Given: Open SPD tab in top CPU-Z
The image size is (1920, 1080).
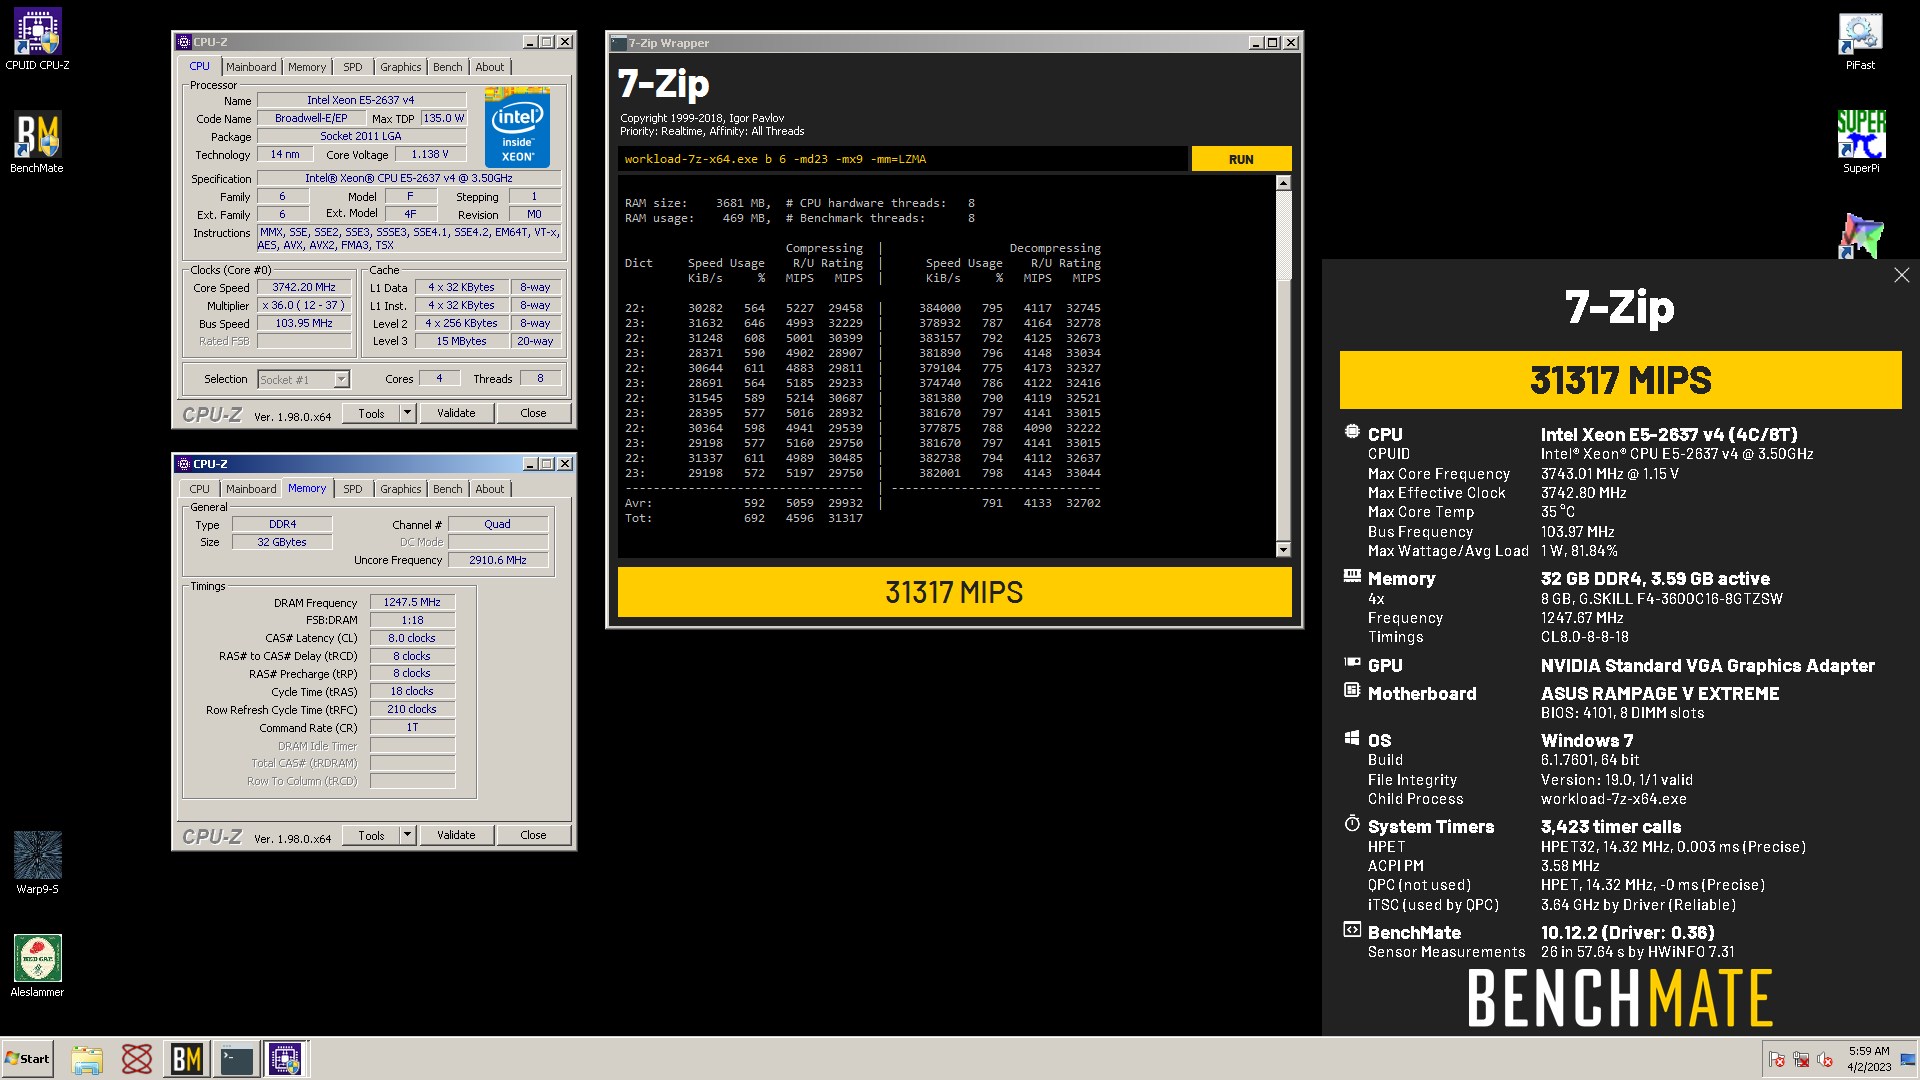Looking at the screenshot, I should click(x=353, y=67).
